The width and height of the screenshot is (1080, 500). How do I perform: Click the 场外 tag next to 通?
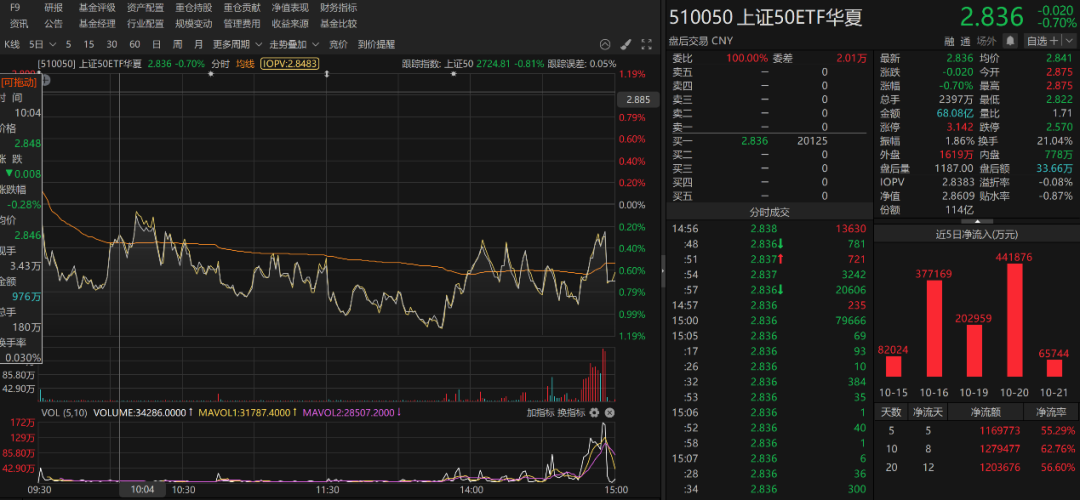(986, 41)
